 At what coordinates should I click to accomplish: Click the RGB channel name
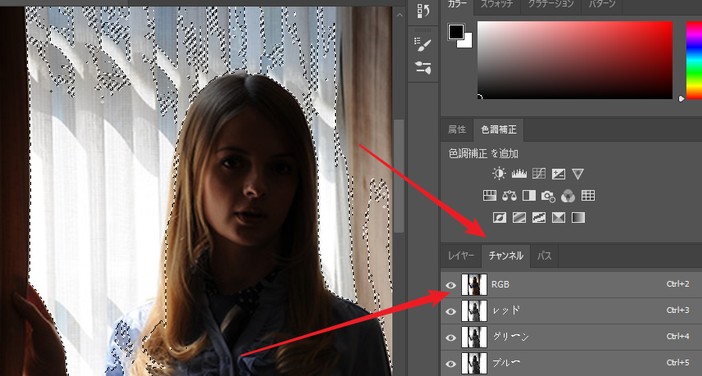[x=500, y=285]
